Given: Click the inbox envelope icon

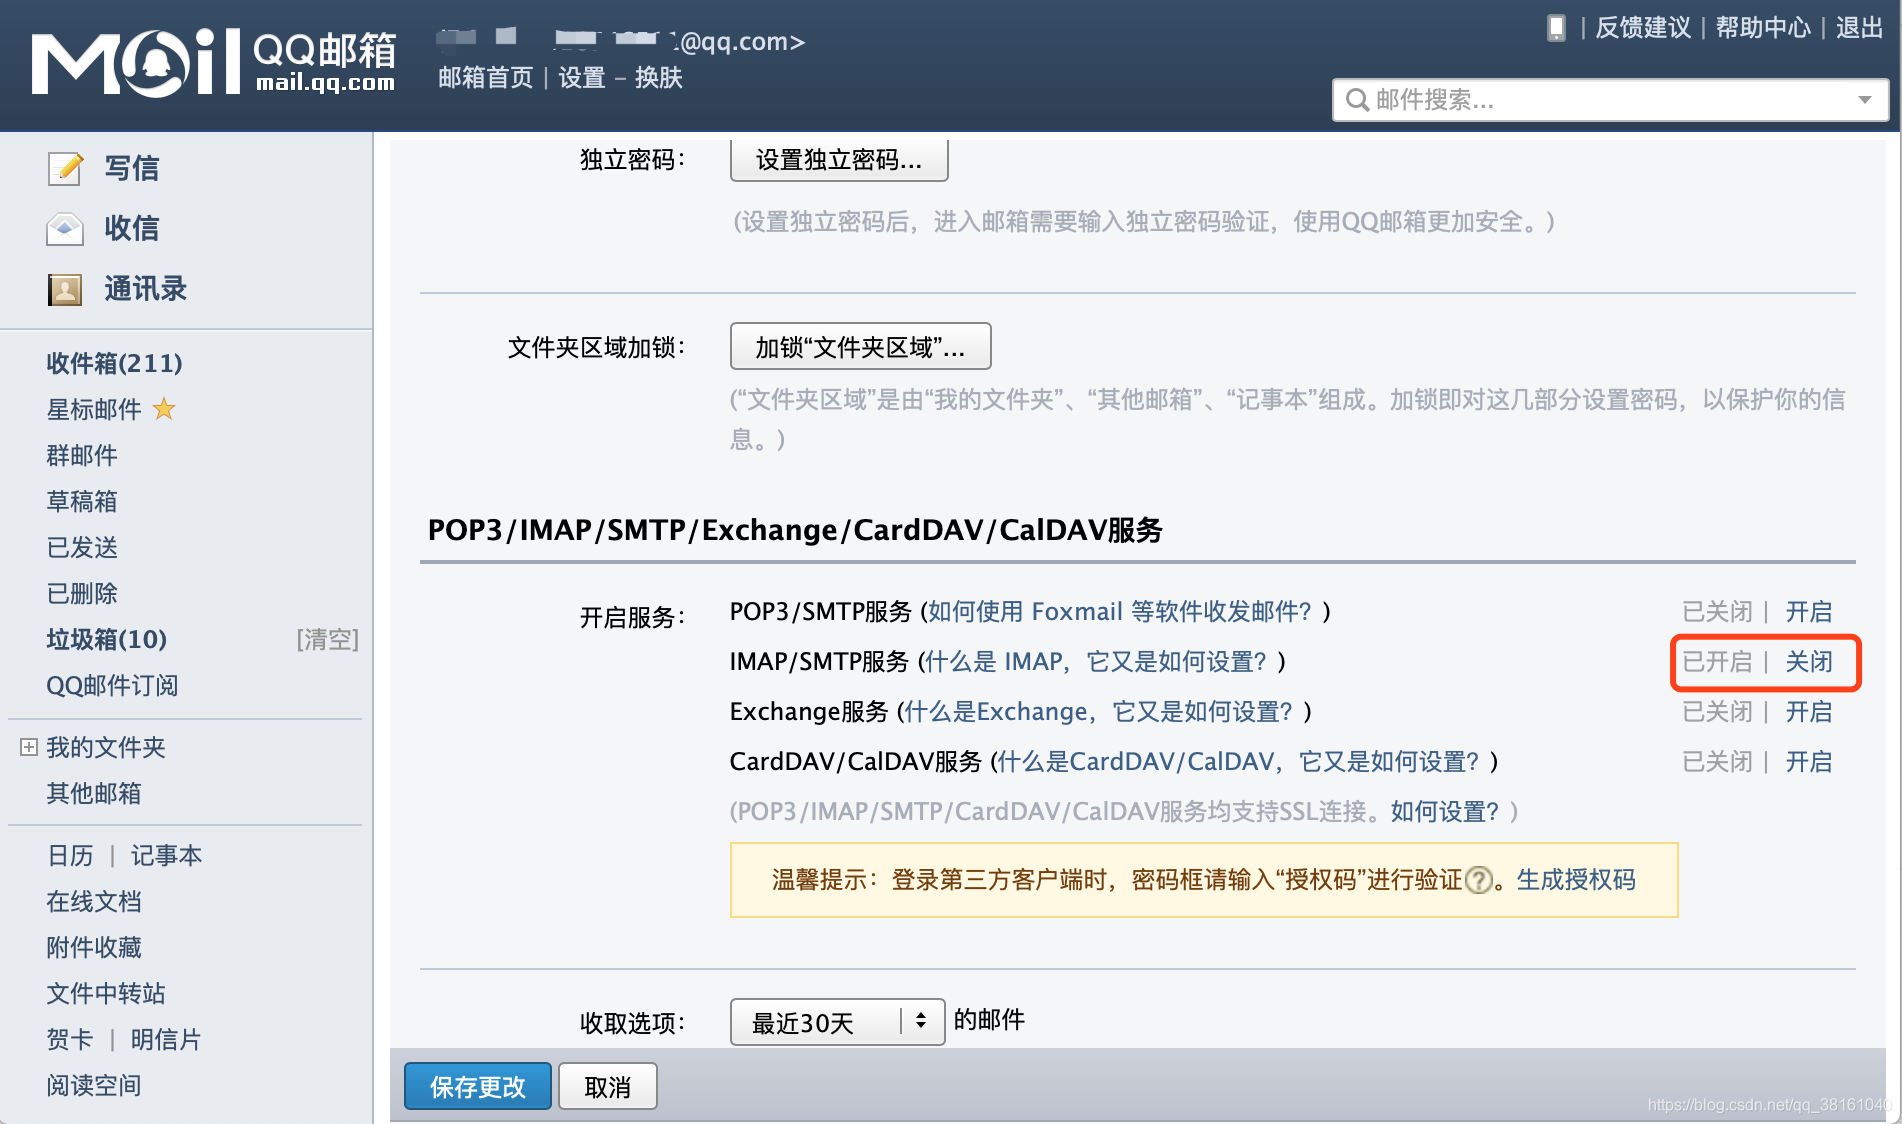Looking at the screenshot, I should (x=65, y=229).
